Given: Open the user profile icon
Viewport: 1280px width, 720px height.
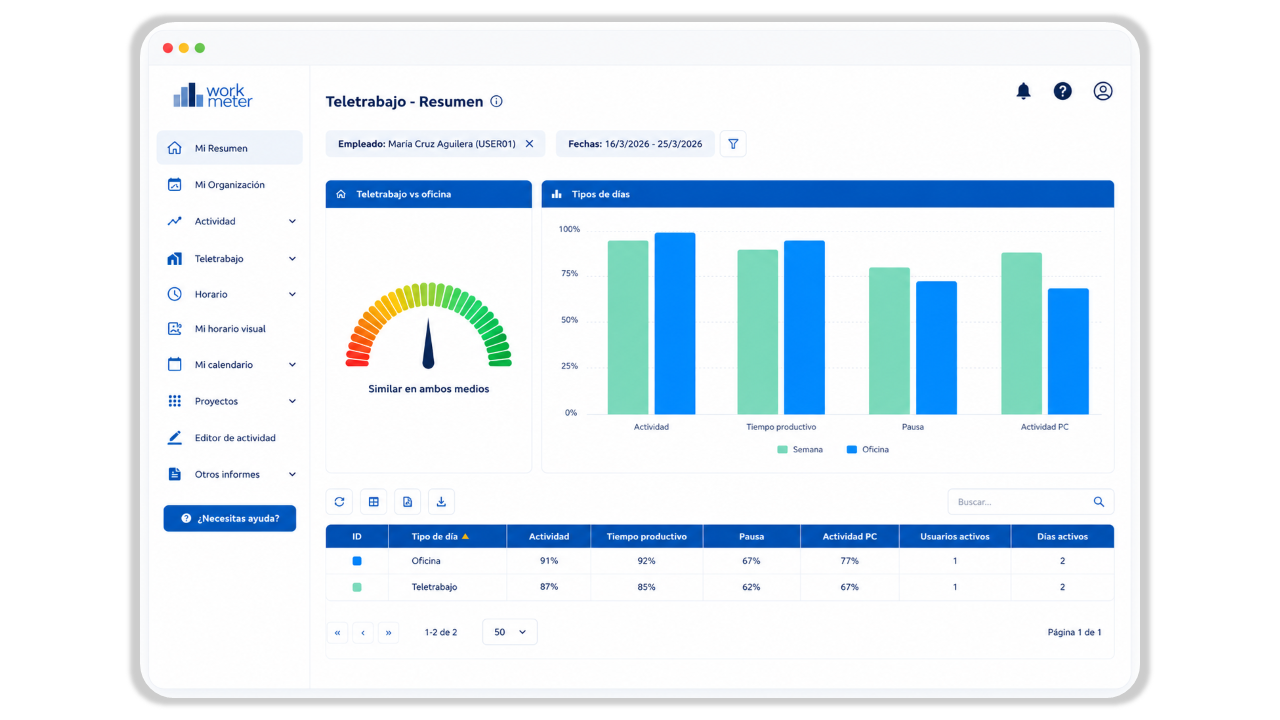Looking at the screenshot, I should 1103,91.
